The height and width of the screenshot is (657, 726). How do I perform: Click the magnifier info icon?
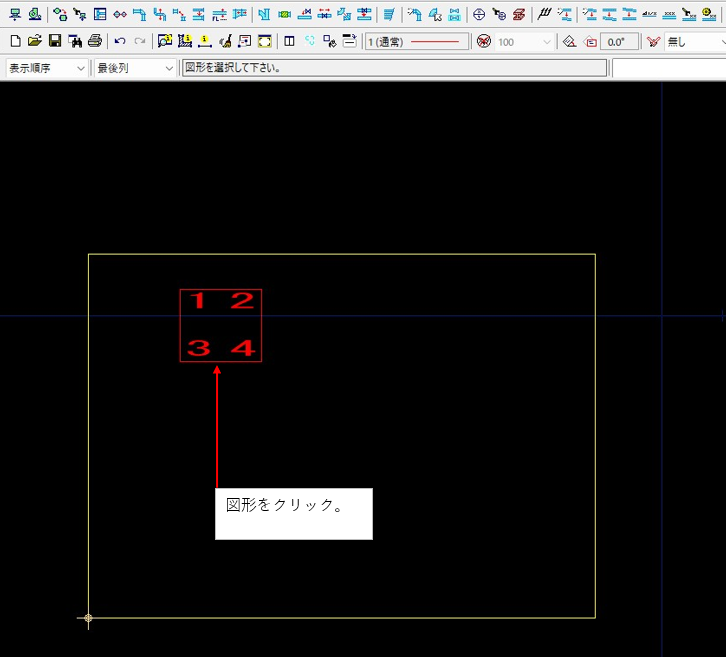pos(165,42)
